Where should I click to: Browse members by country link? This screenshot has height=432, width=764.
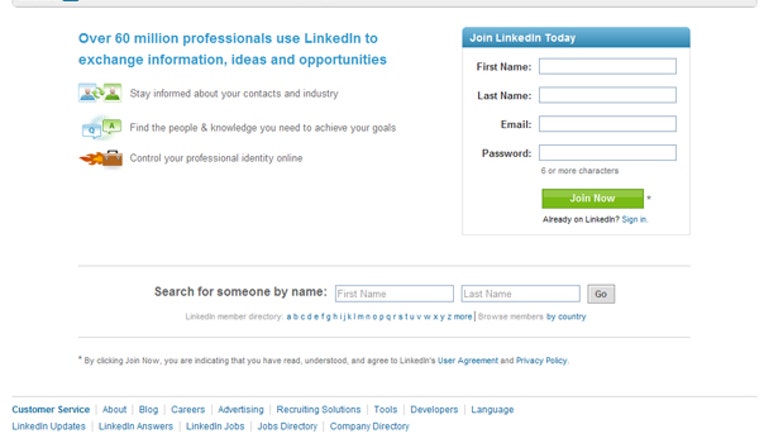(566, 317)
